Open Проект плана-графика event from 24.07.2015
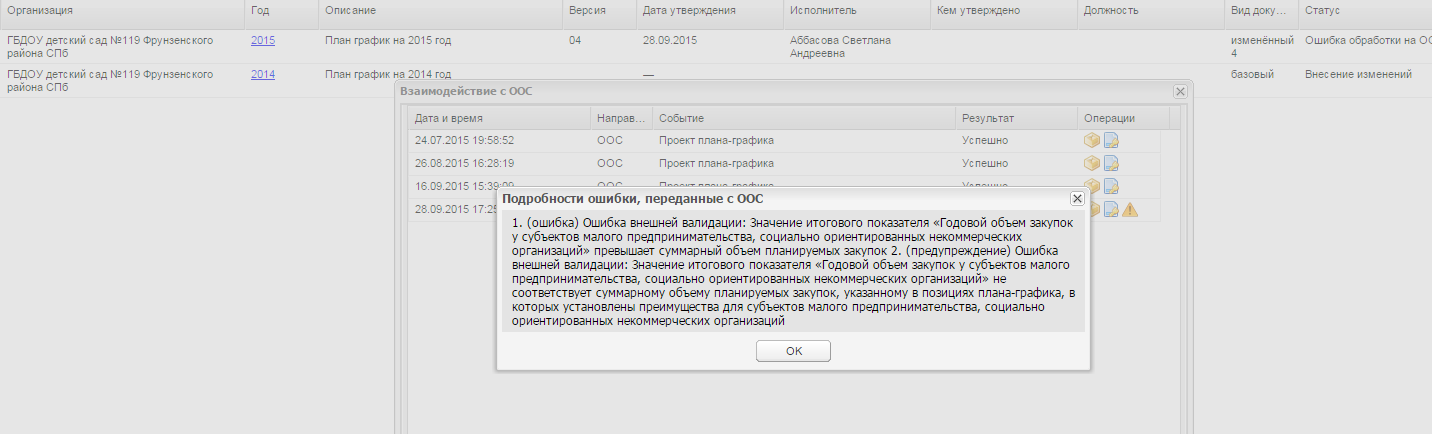Viewport: 1432px width, 434px height. click(x=716, y=140)
